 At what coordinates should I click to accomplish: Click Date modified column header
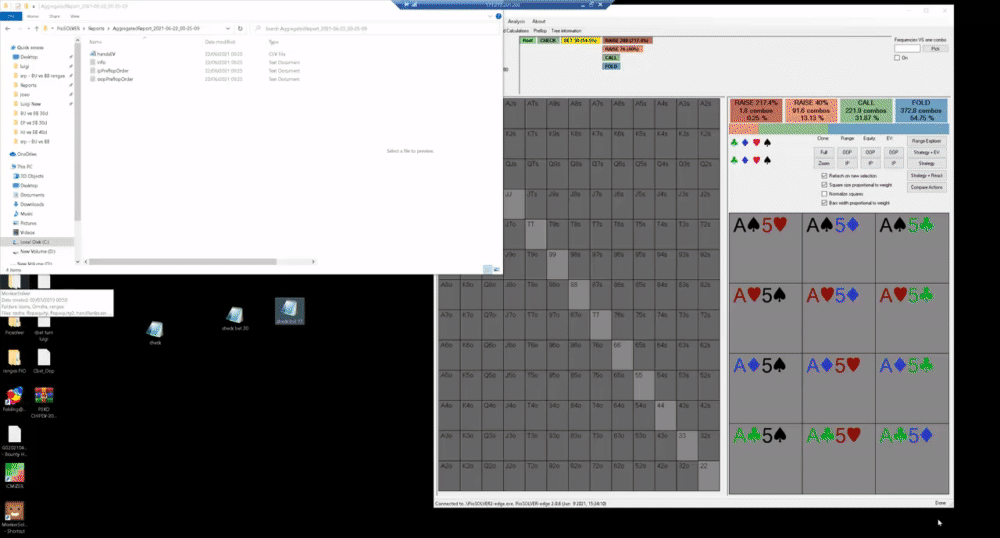pos(220,42)
